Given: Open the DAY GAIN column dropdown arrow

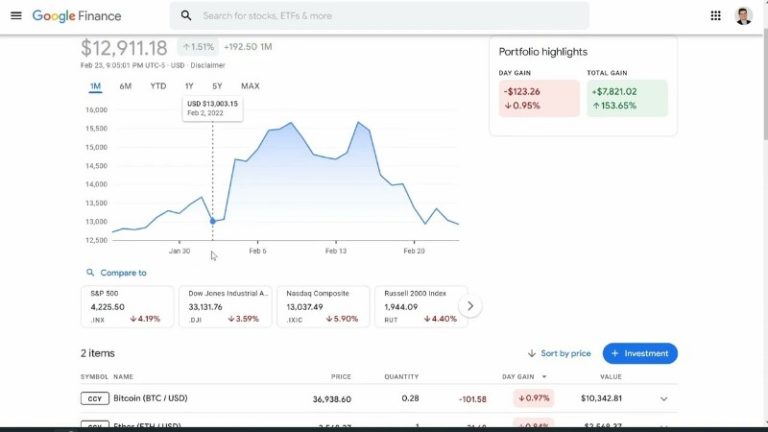Looking at the screenshot, I should point(544,377).
